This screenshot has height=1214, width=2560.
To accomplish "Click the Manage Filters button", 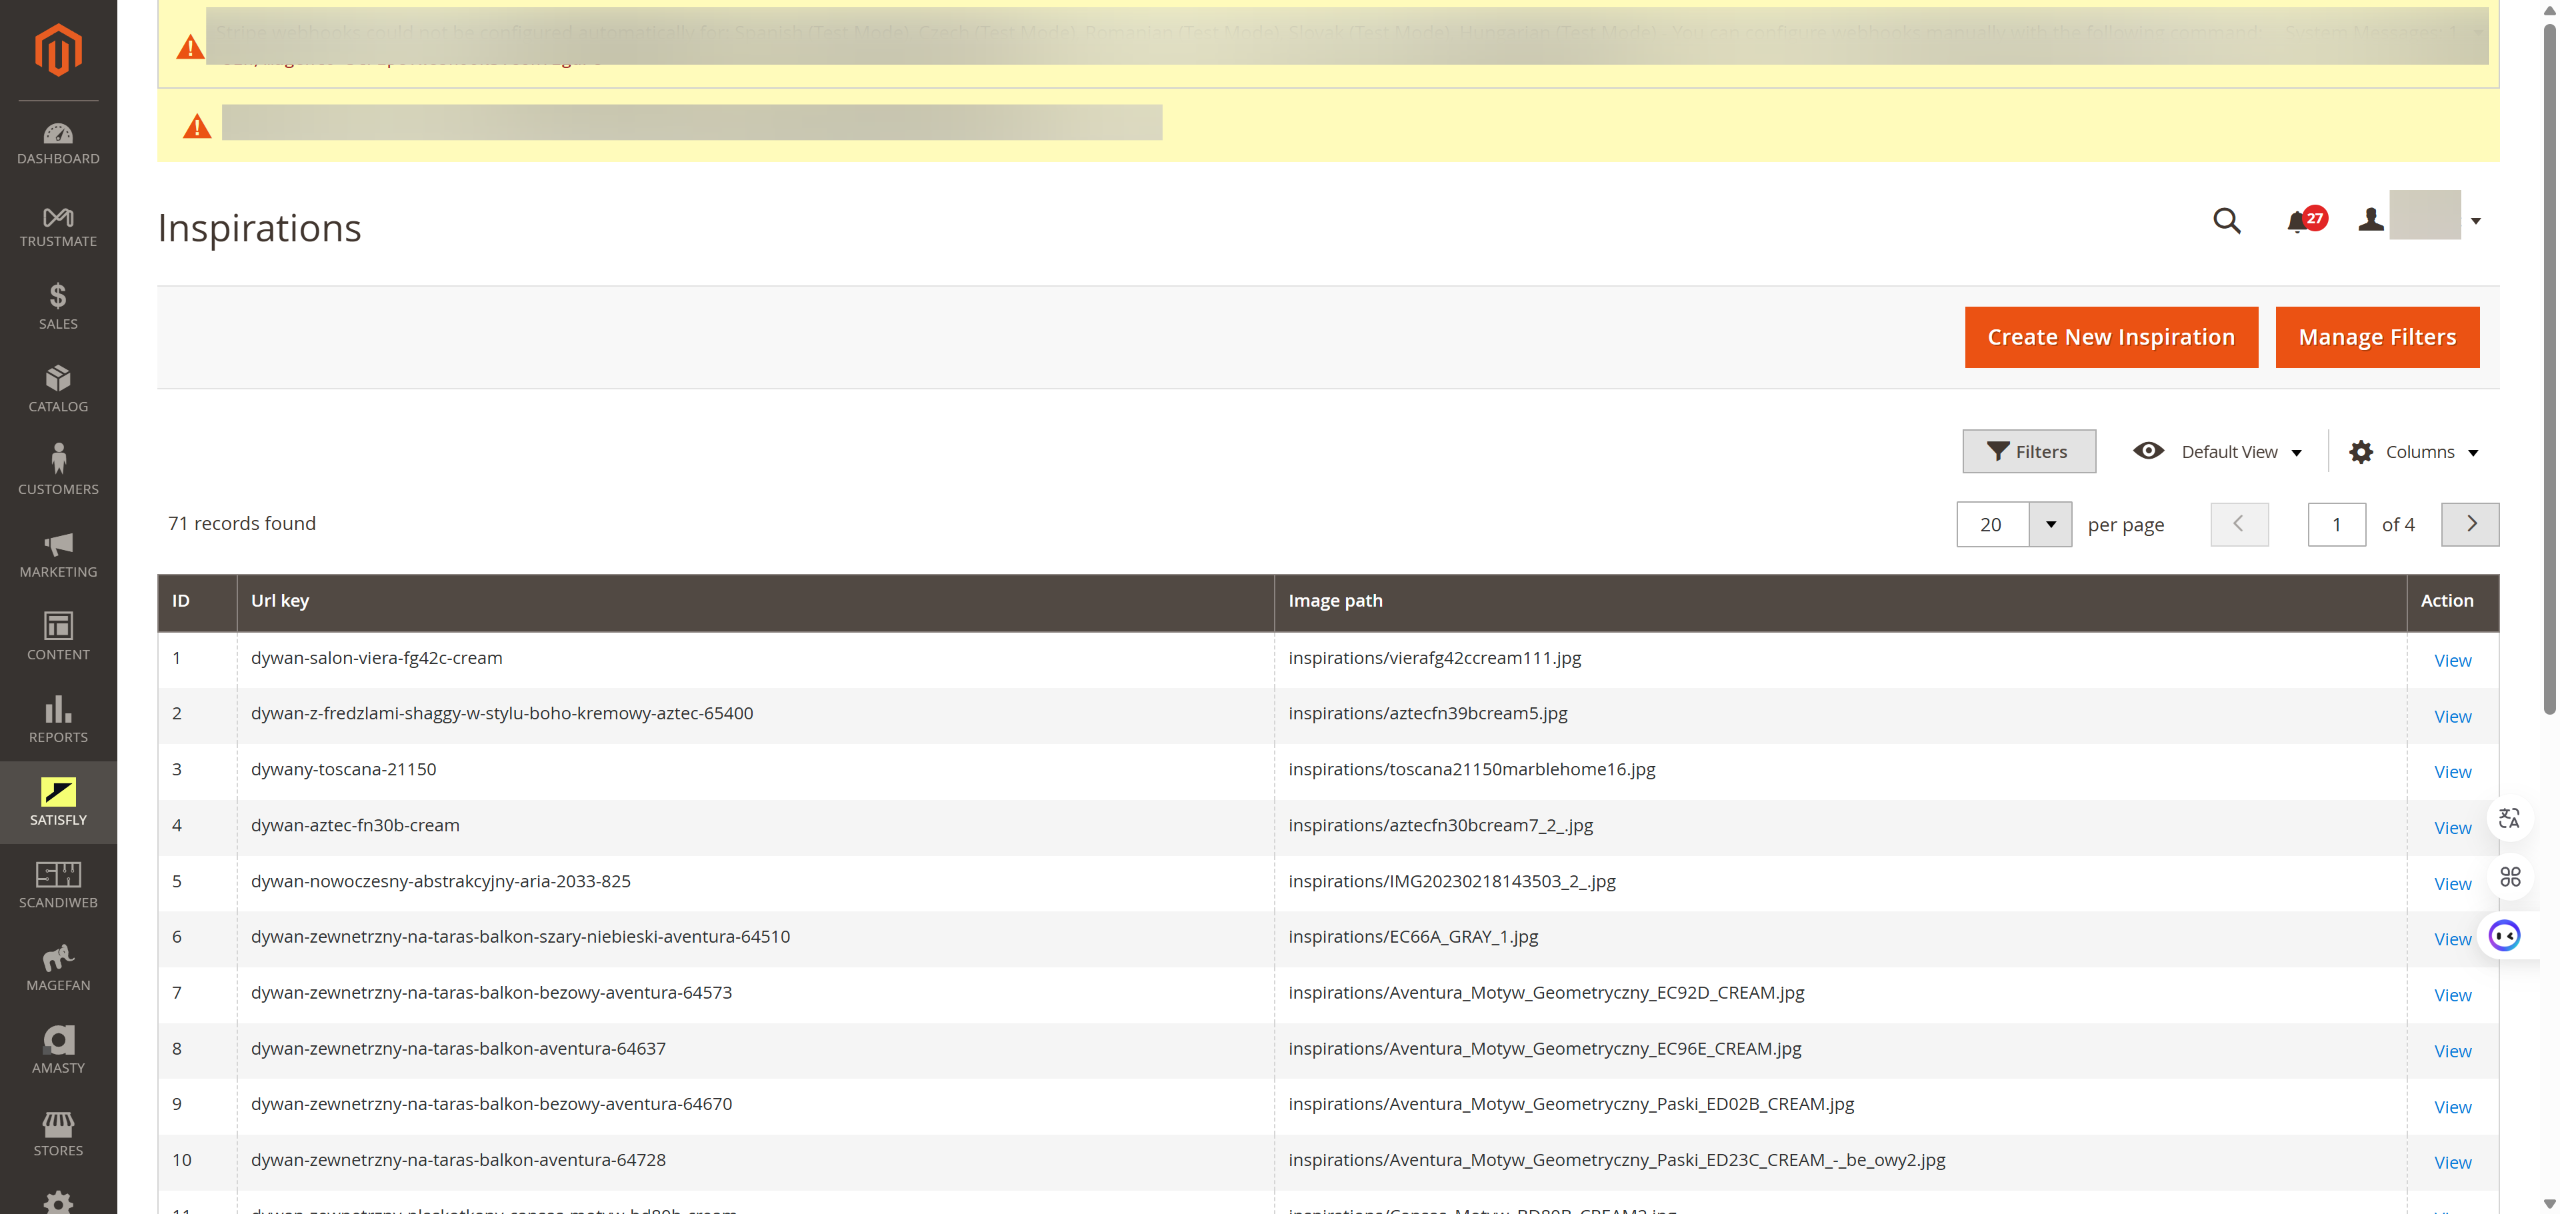I will point(2377,337).
